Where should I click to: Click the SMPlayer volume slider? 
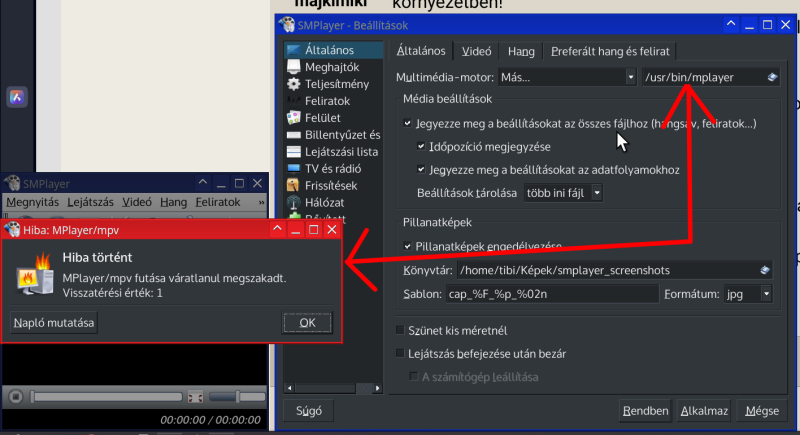(x=237, y=397)
